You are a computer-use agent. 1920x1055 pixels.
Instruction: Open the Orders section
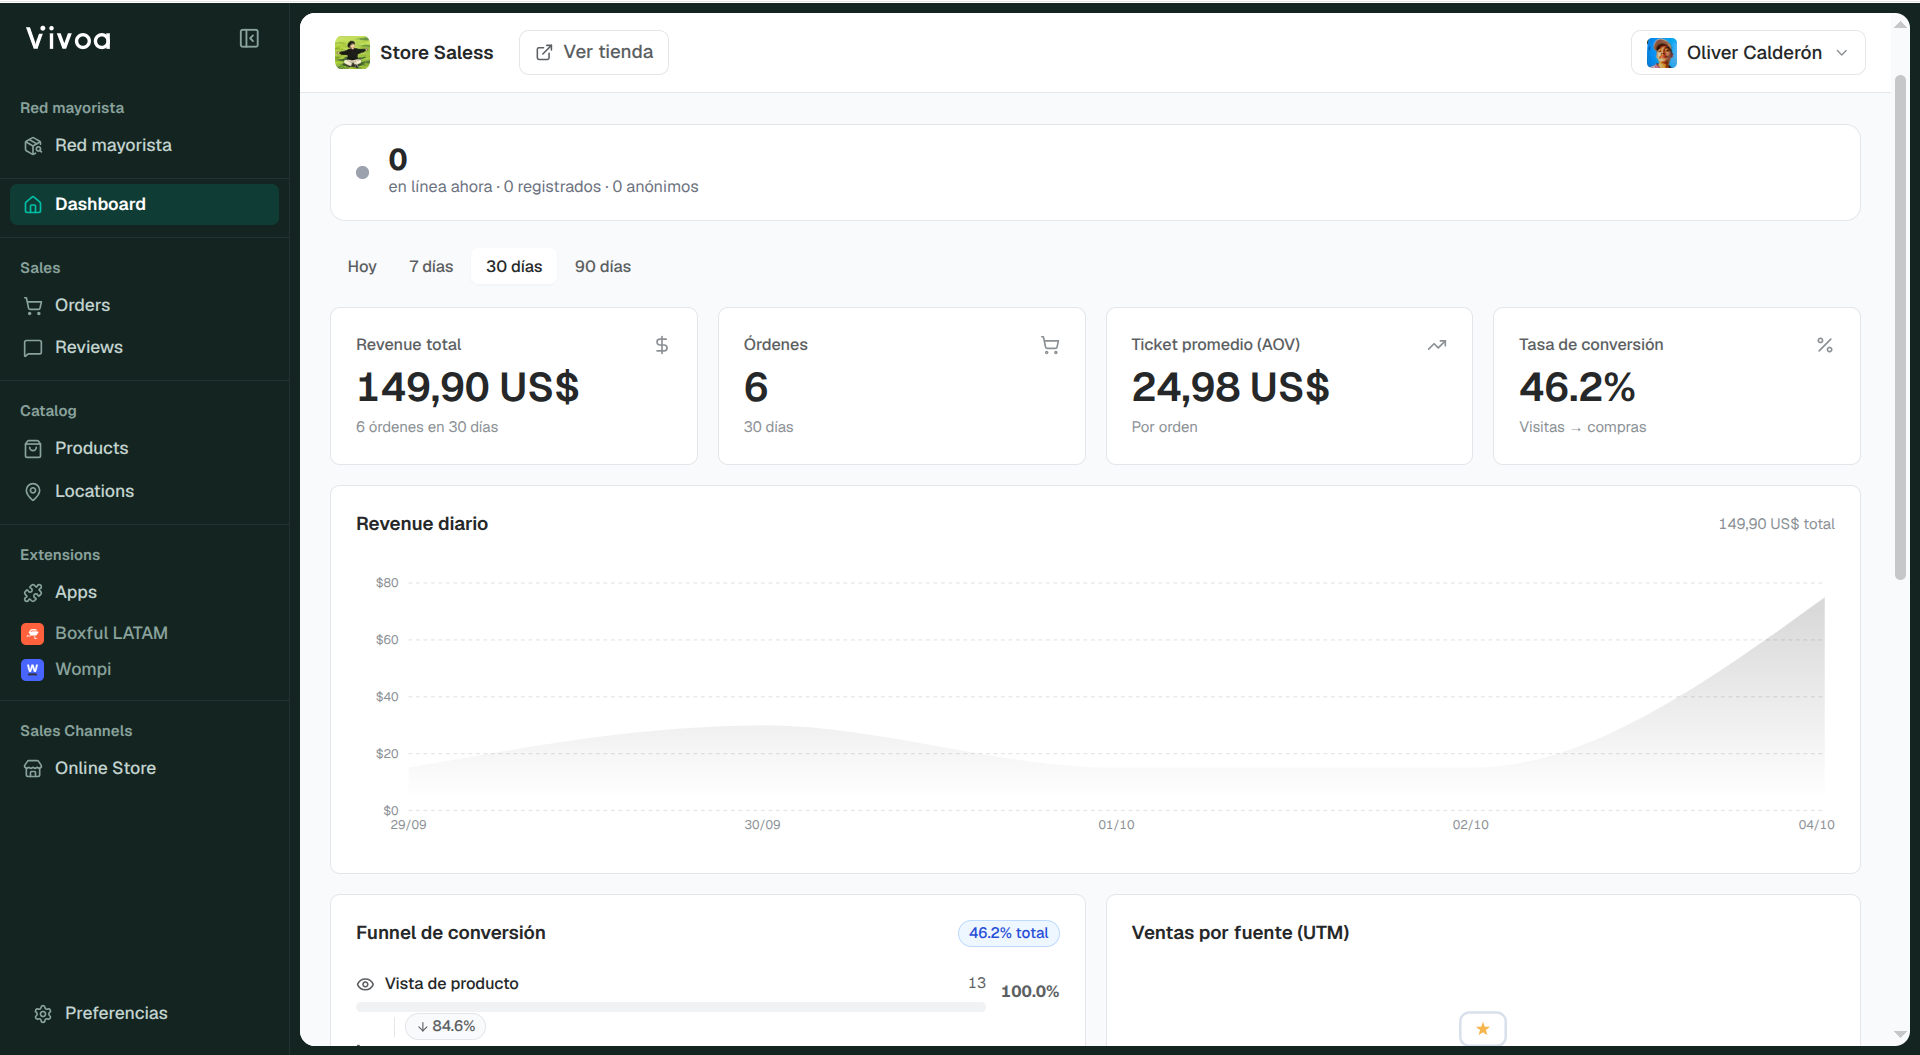click(x=144, y=305)
